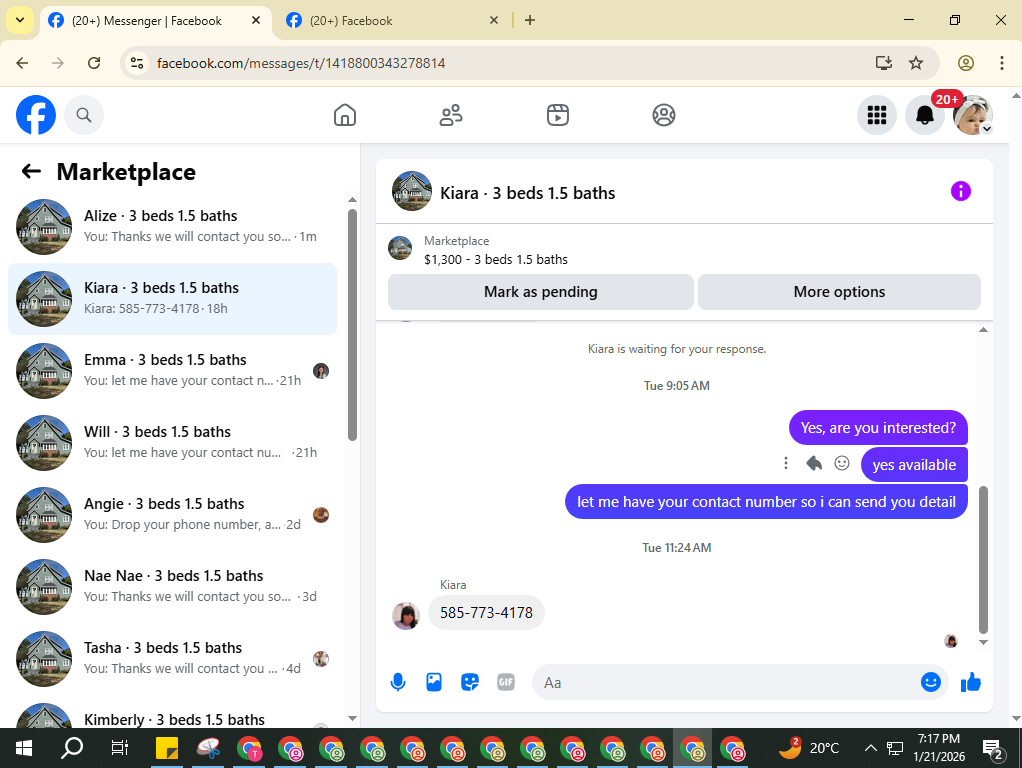Viewport: 1022px width, 768px height.
Task: Open Chrome profile icon
Action: 965,63
